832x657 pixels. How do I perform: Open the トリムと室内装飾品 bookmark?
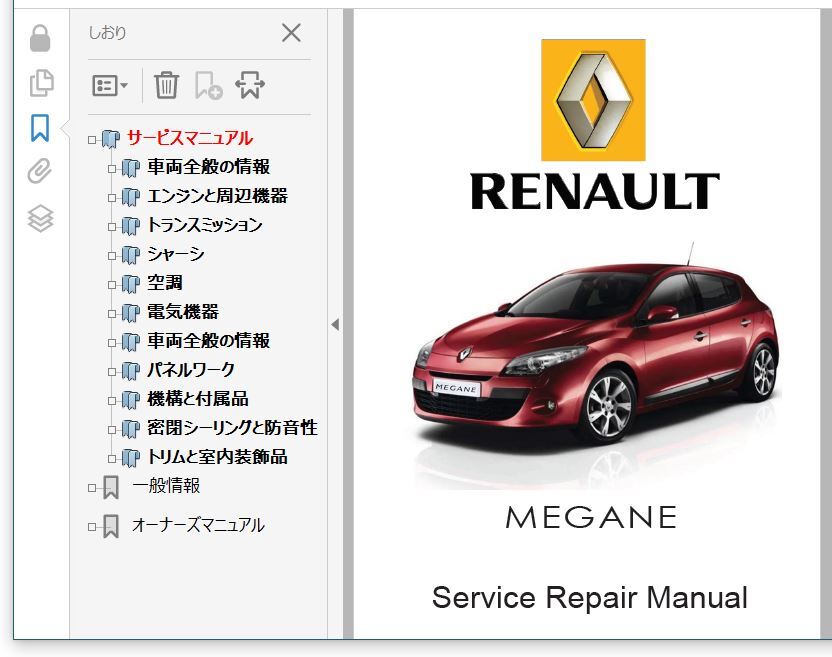coord(217,457)
